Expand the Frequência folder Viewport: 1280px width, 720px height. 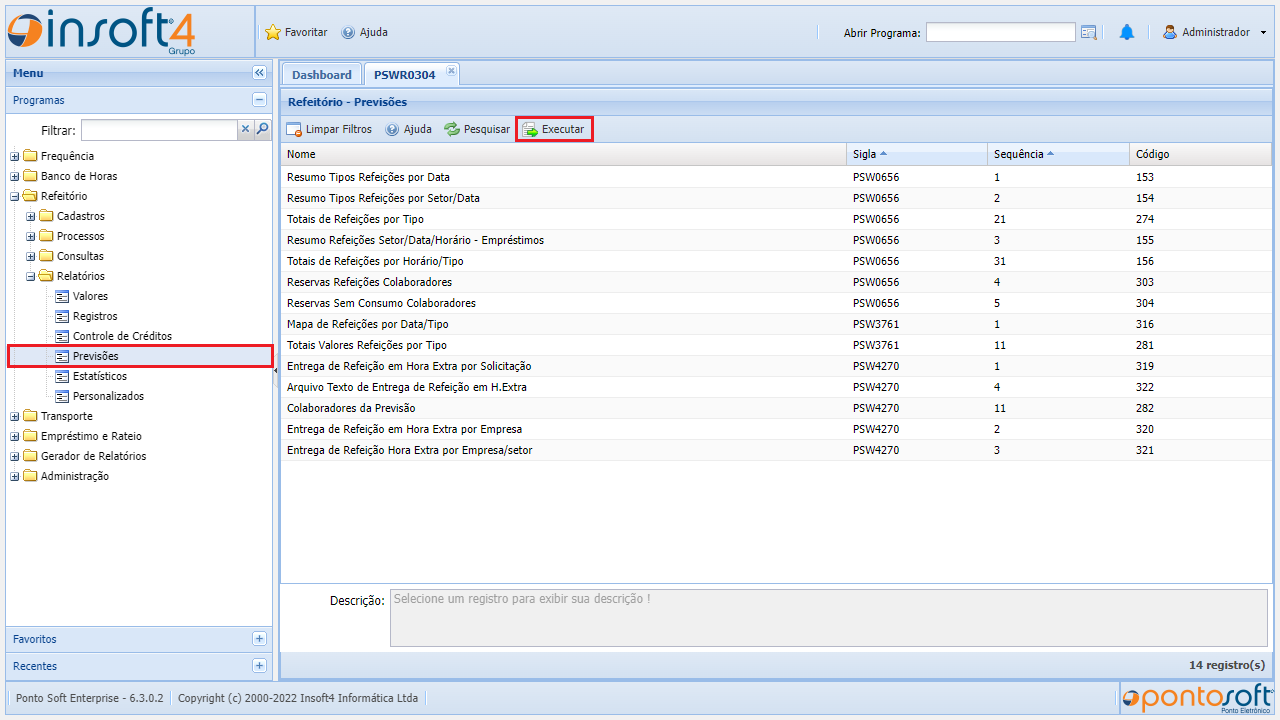pyautogui.click(x=15, y=156)
